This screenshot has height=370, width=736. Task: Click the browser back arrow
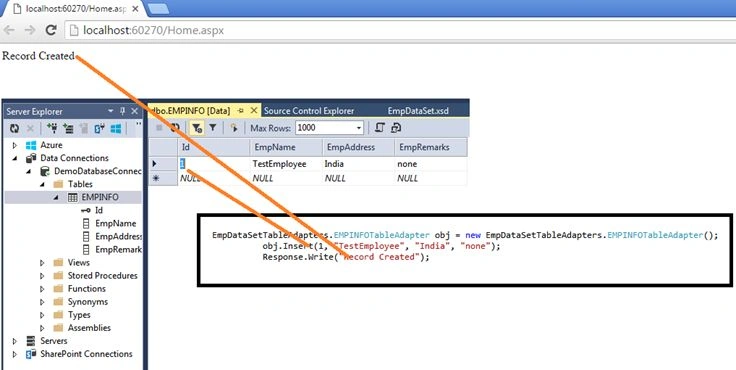(9, 31)
